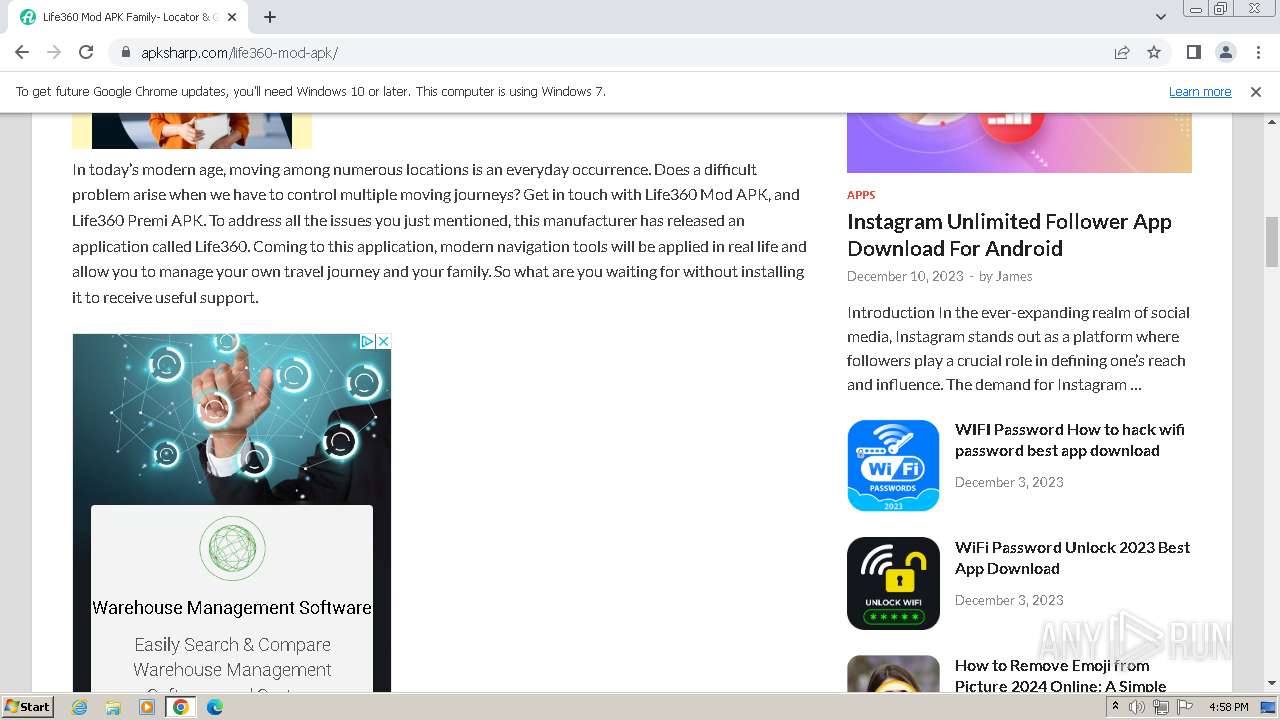Click the page vertical scrollbar thumb
The height and width of the screenshot is (720, 1280).
click(1272, 242)
